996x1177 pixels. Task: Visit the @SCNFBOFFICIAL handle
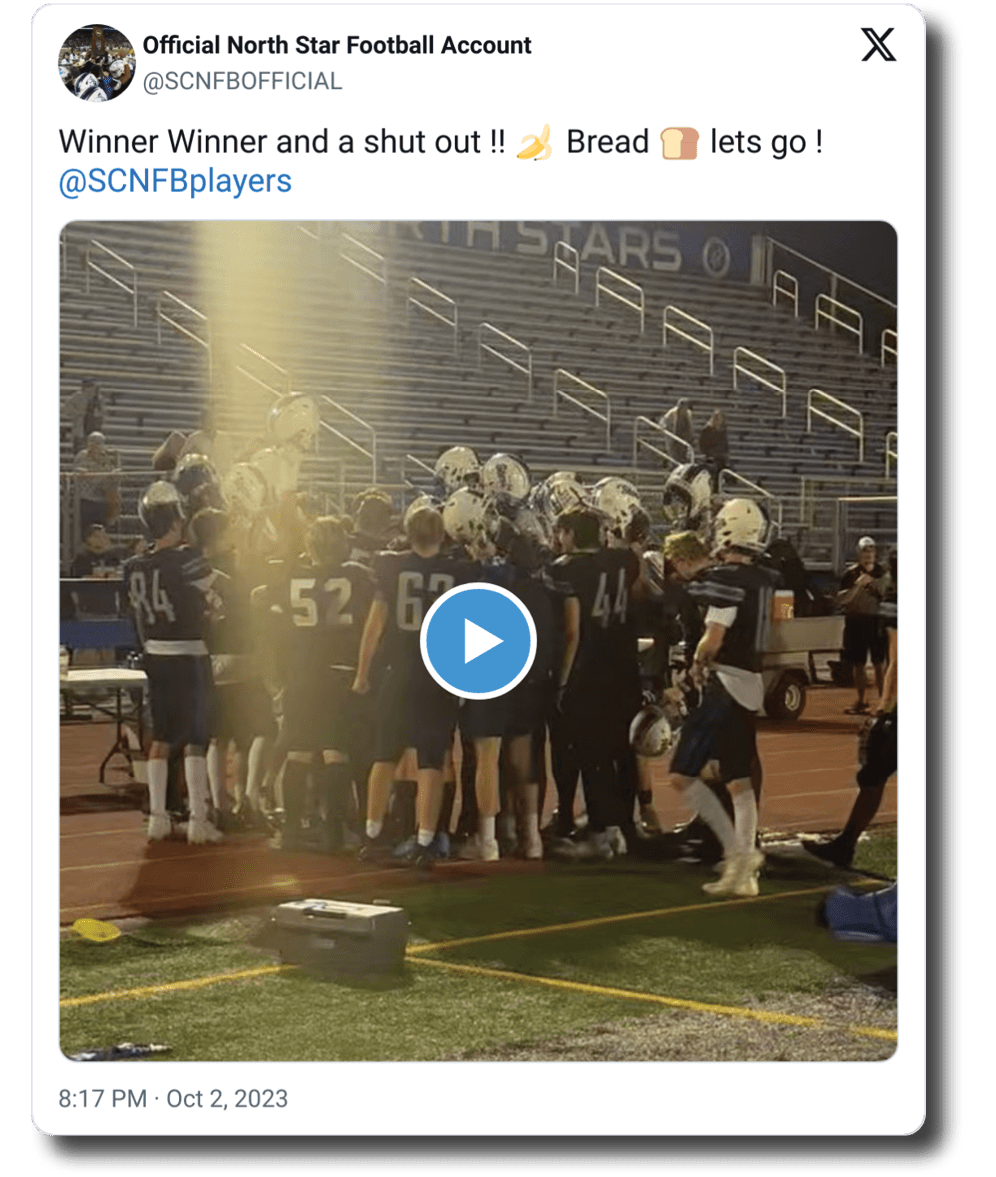click(x=242, y=81)
